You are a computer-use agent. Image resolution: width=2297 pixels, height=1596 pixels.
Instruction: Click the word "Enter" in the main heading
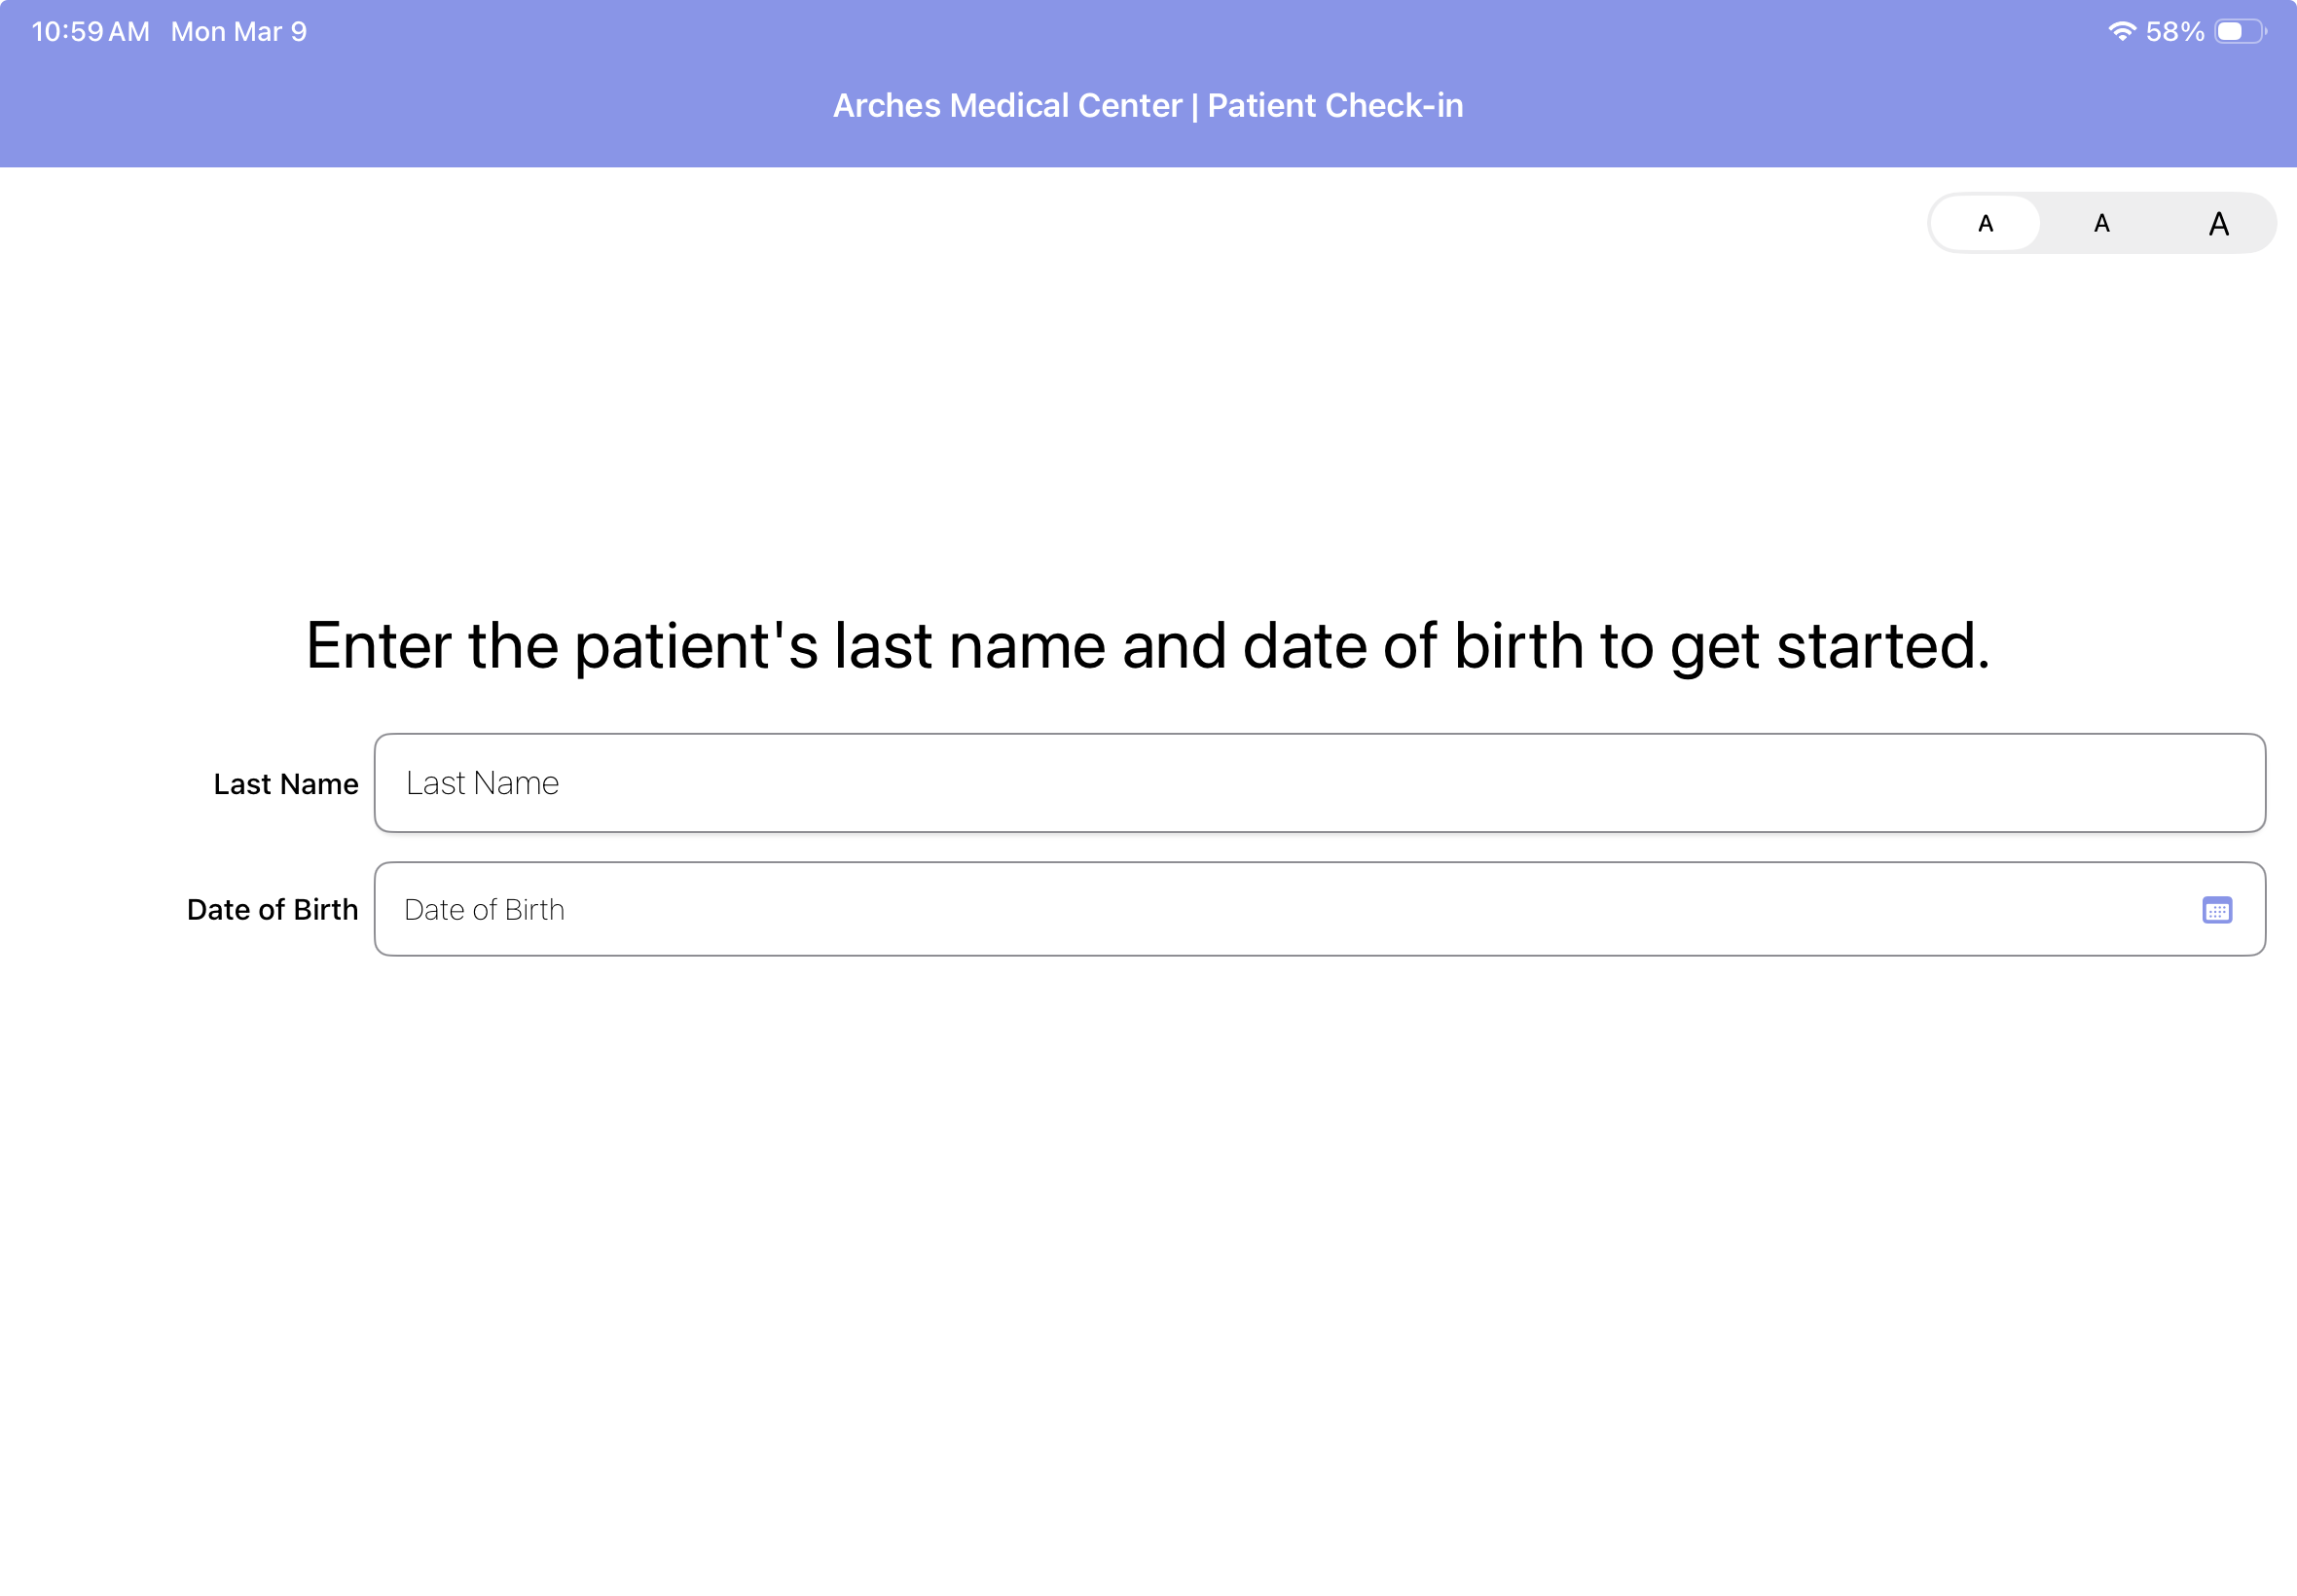[x=378, y=646]
